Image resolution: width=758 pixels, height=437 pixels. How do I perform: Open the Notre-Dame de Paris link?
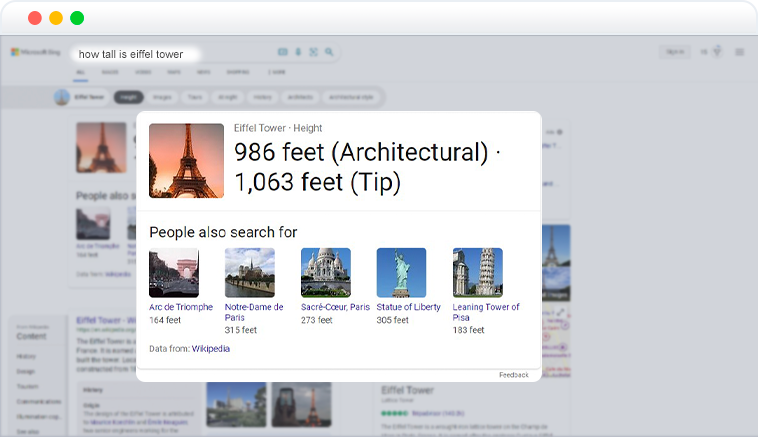[x=254, y=312]
